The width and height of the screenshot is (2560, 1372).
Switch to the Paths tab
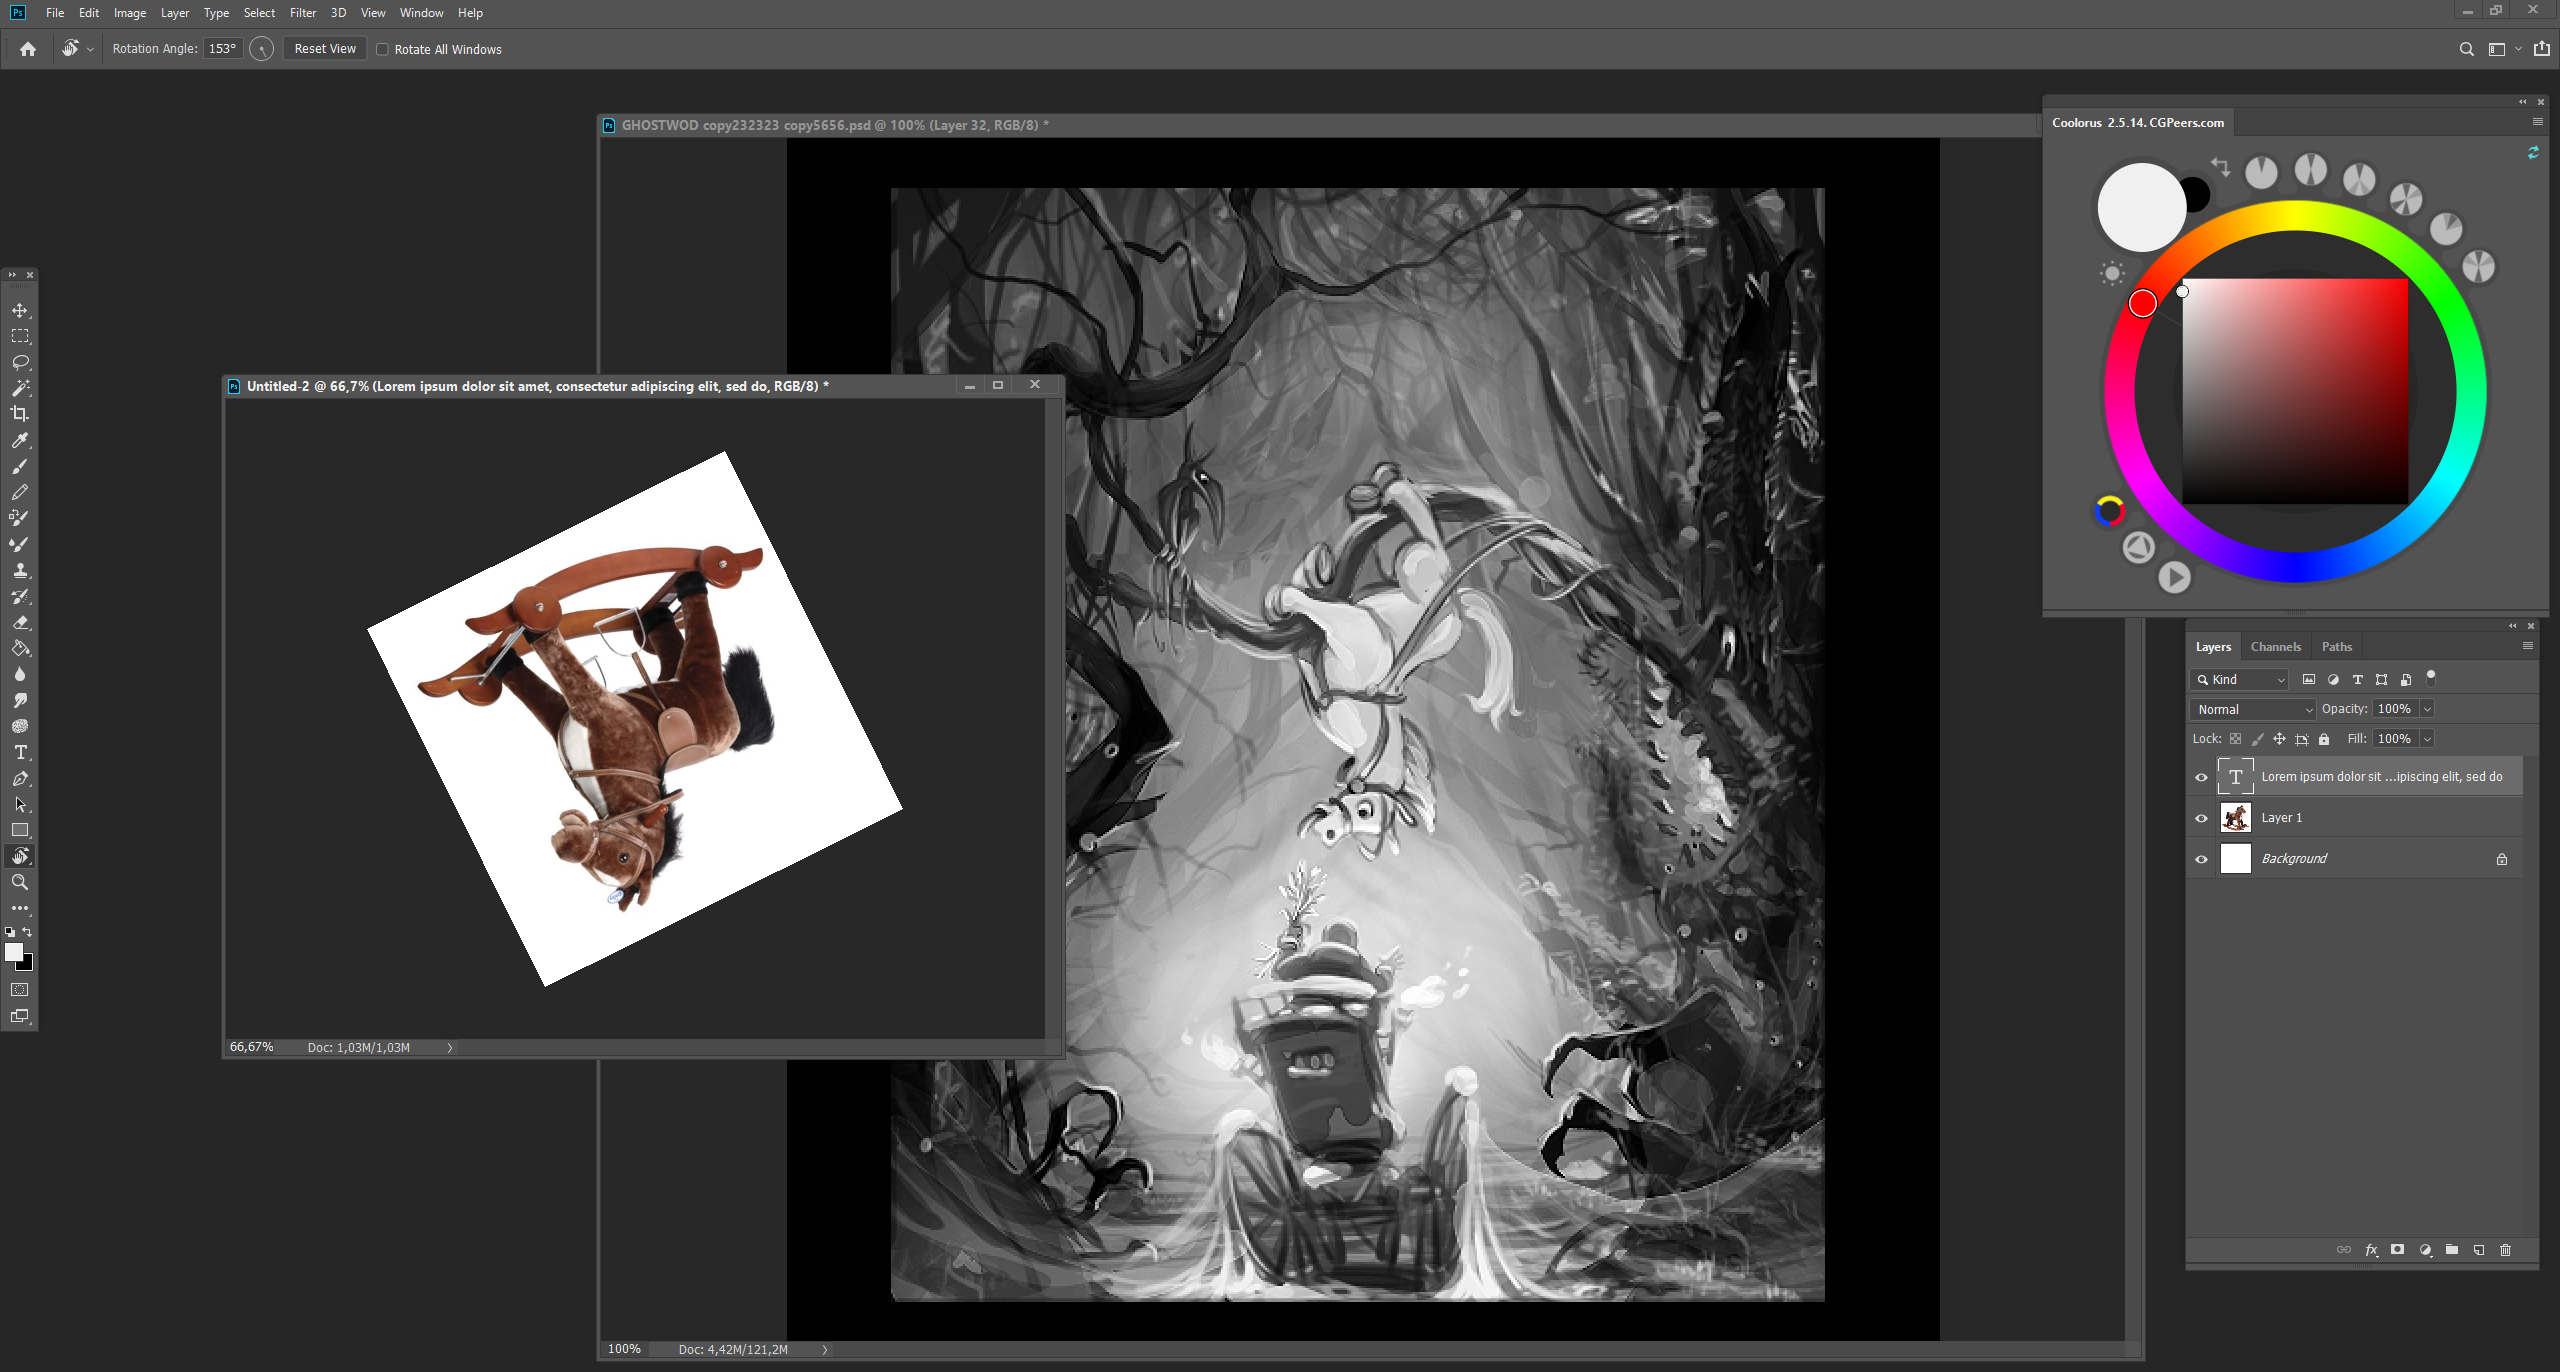coord(2337,647)
